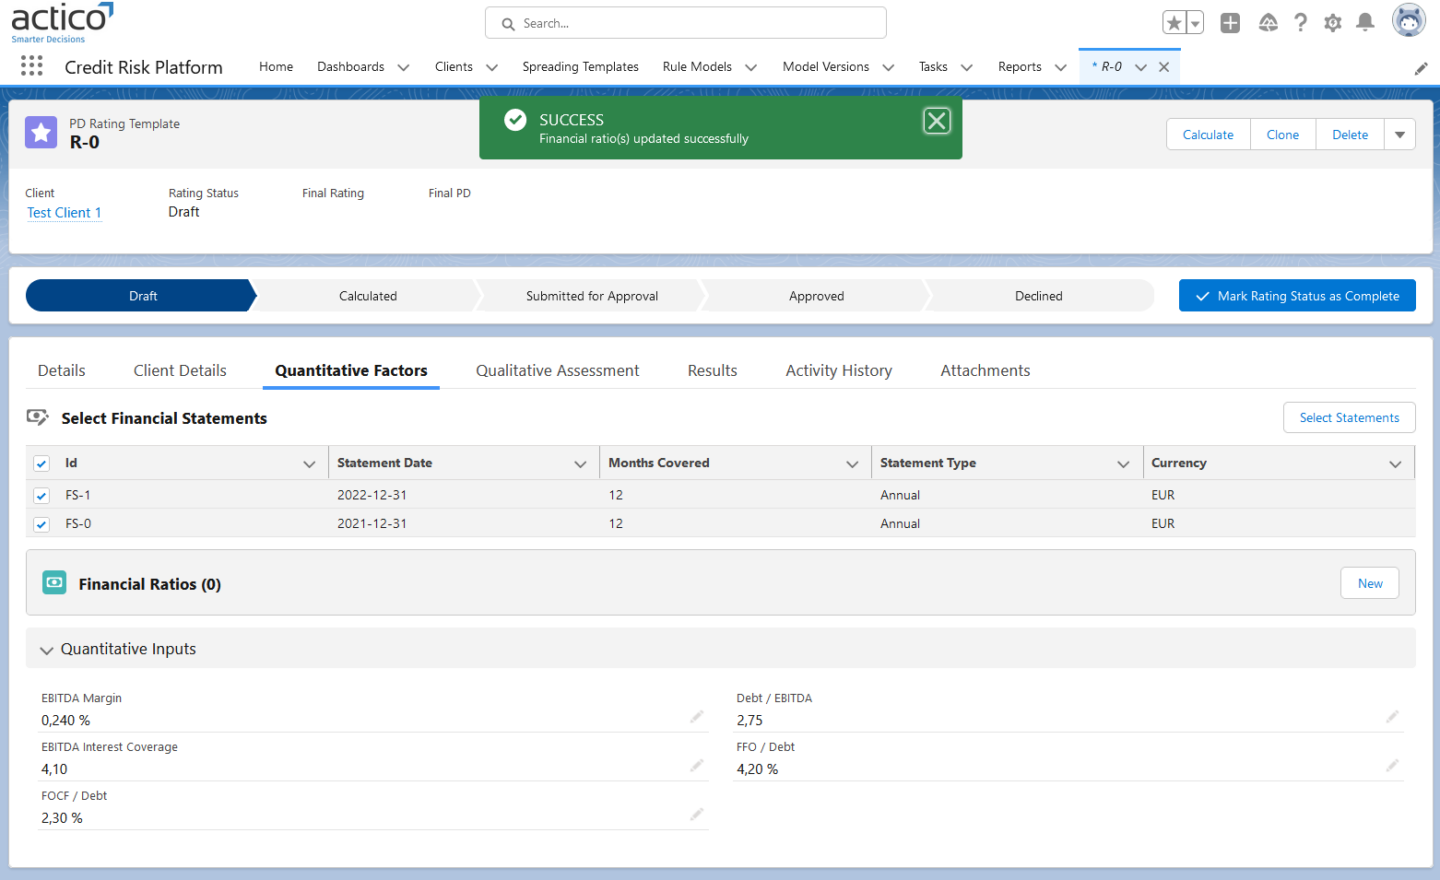Toggle the select-all checkbox in statements header

click(x=41, y=463)
